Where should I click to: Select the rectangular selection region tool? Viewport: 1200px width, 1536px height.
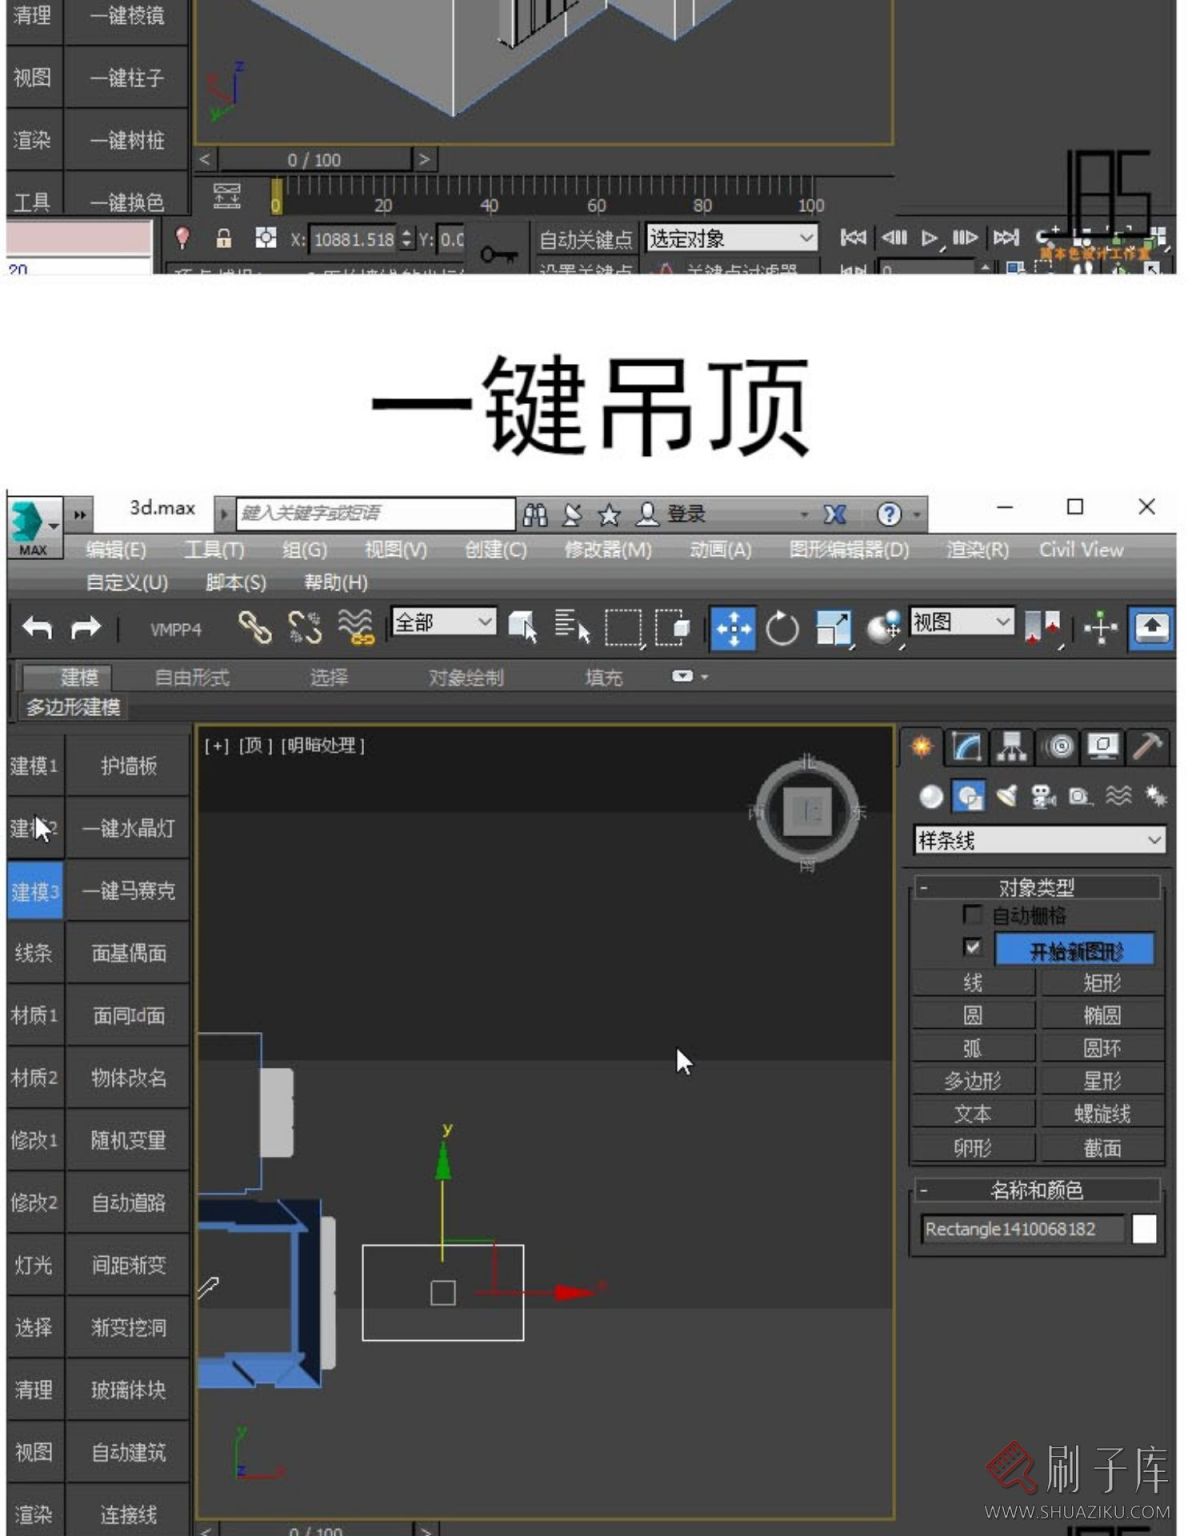click(x=622, y=628)
